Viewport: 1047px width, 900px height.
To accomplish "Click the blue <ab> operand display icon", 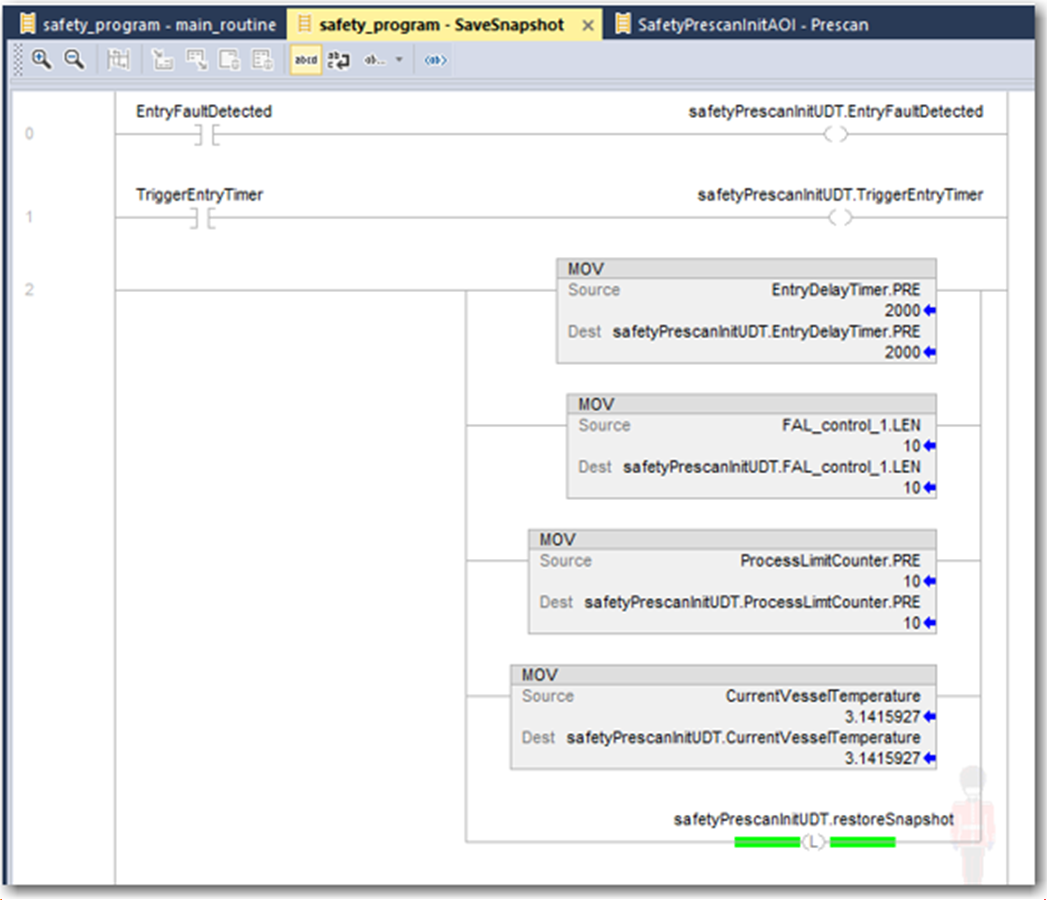I will (434, 60).
